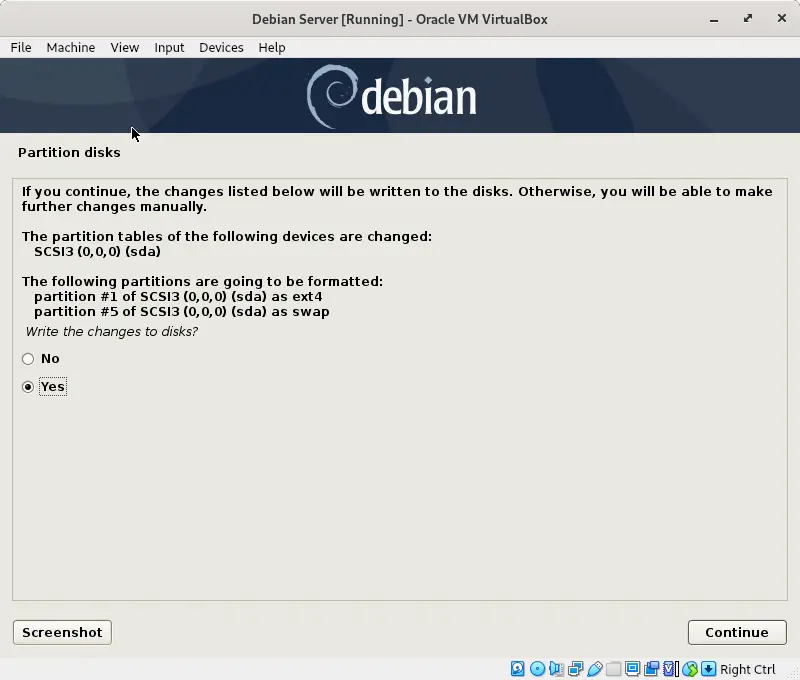This screenshot has height=680, width=800.
Task: Maximize the VirtualBox window
Action: (748, 19)
